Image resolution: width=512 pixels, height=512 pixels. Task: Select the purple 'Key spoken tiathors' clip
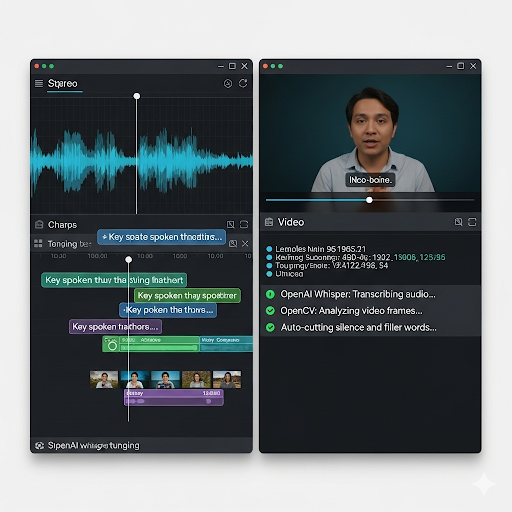click(x=115, y=327)
